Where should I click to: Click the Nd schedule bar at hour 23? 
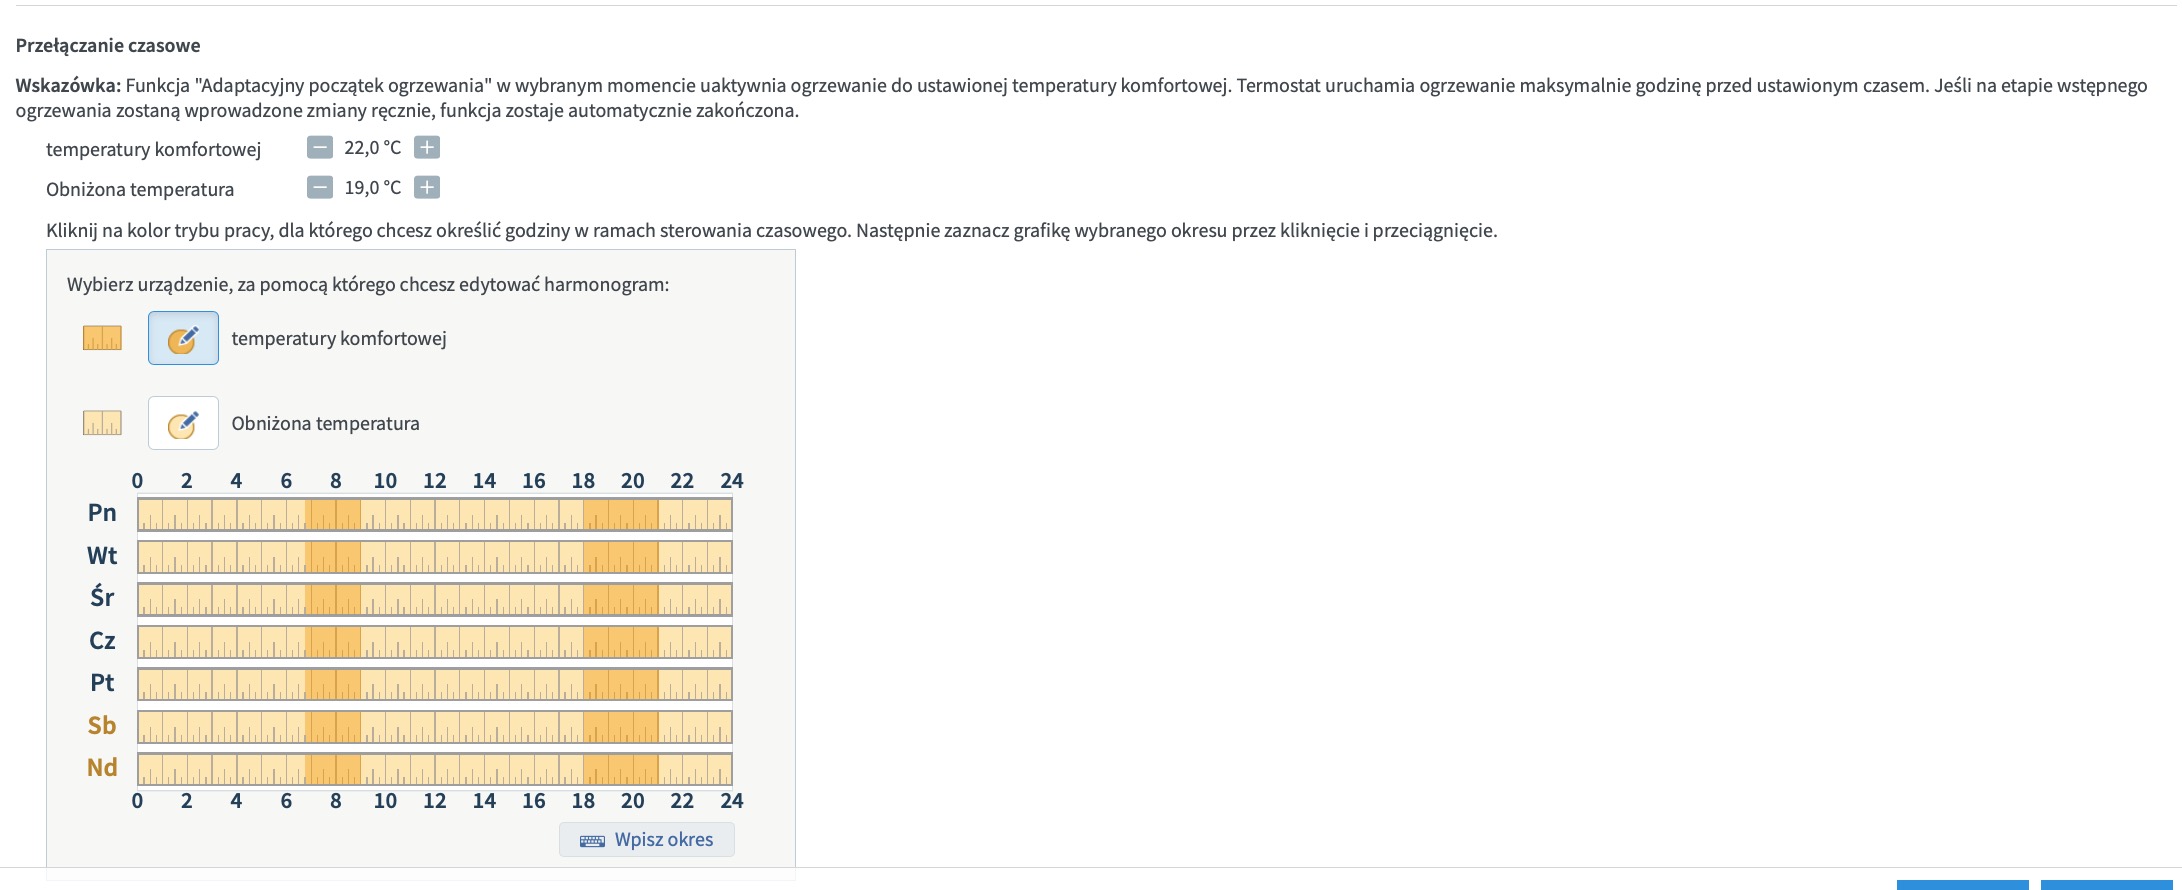point(707,770)
